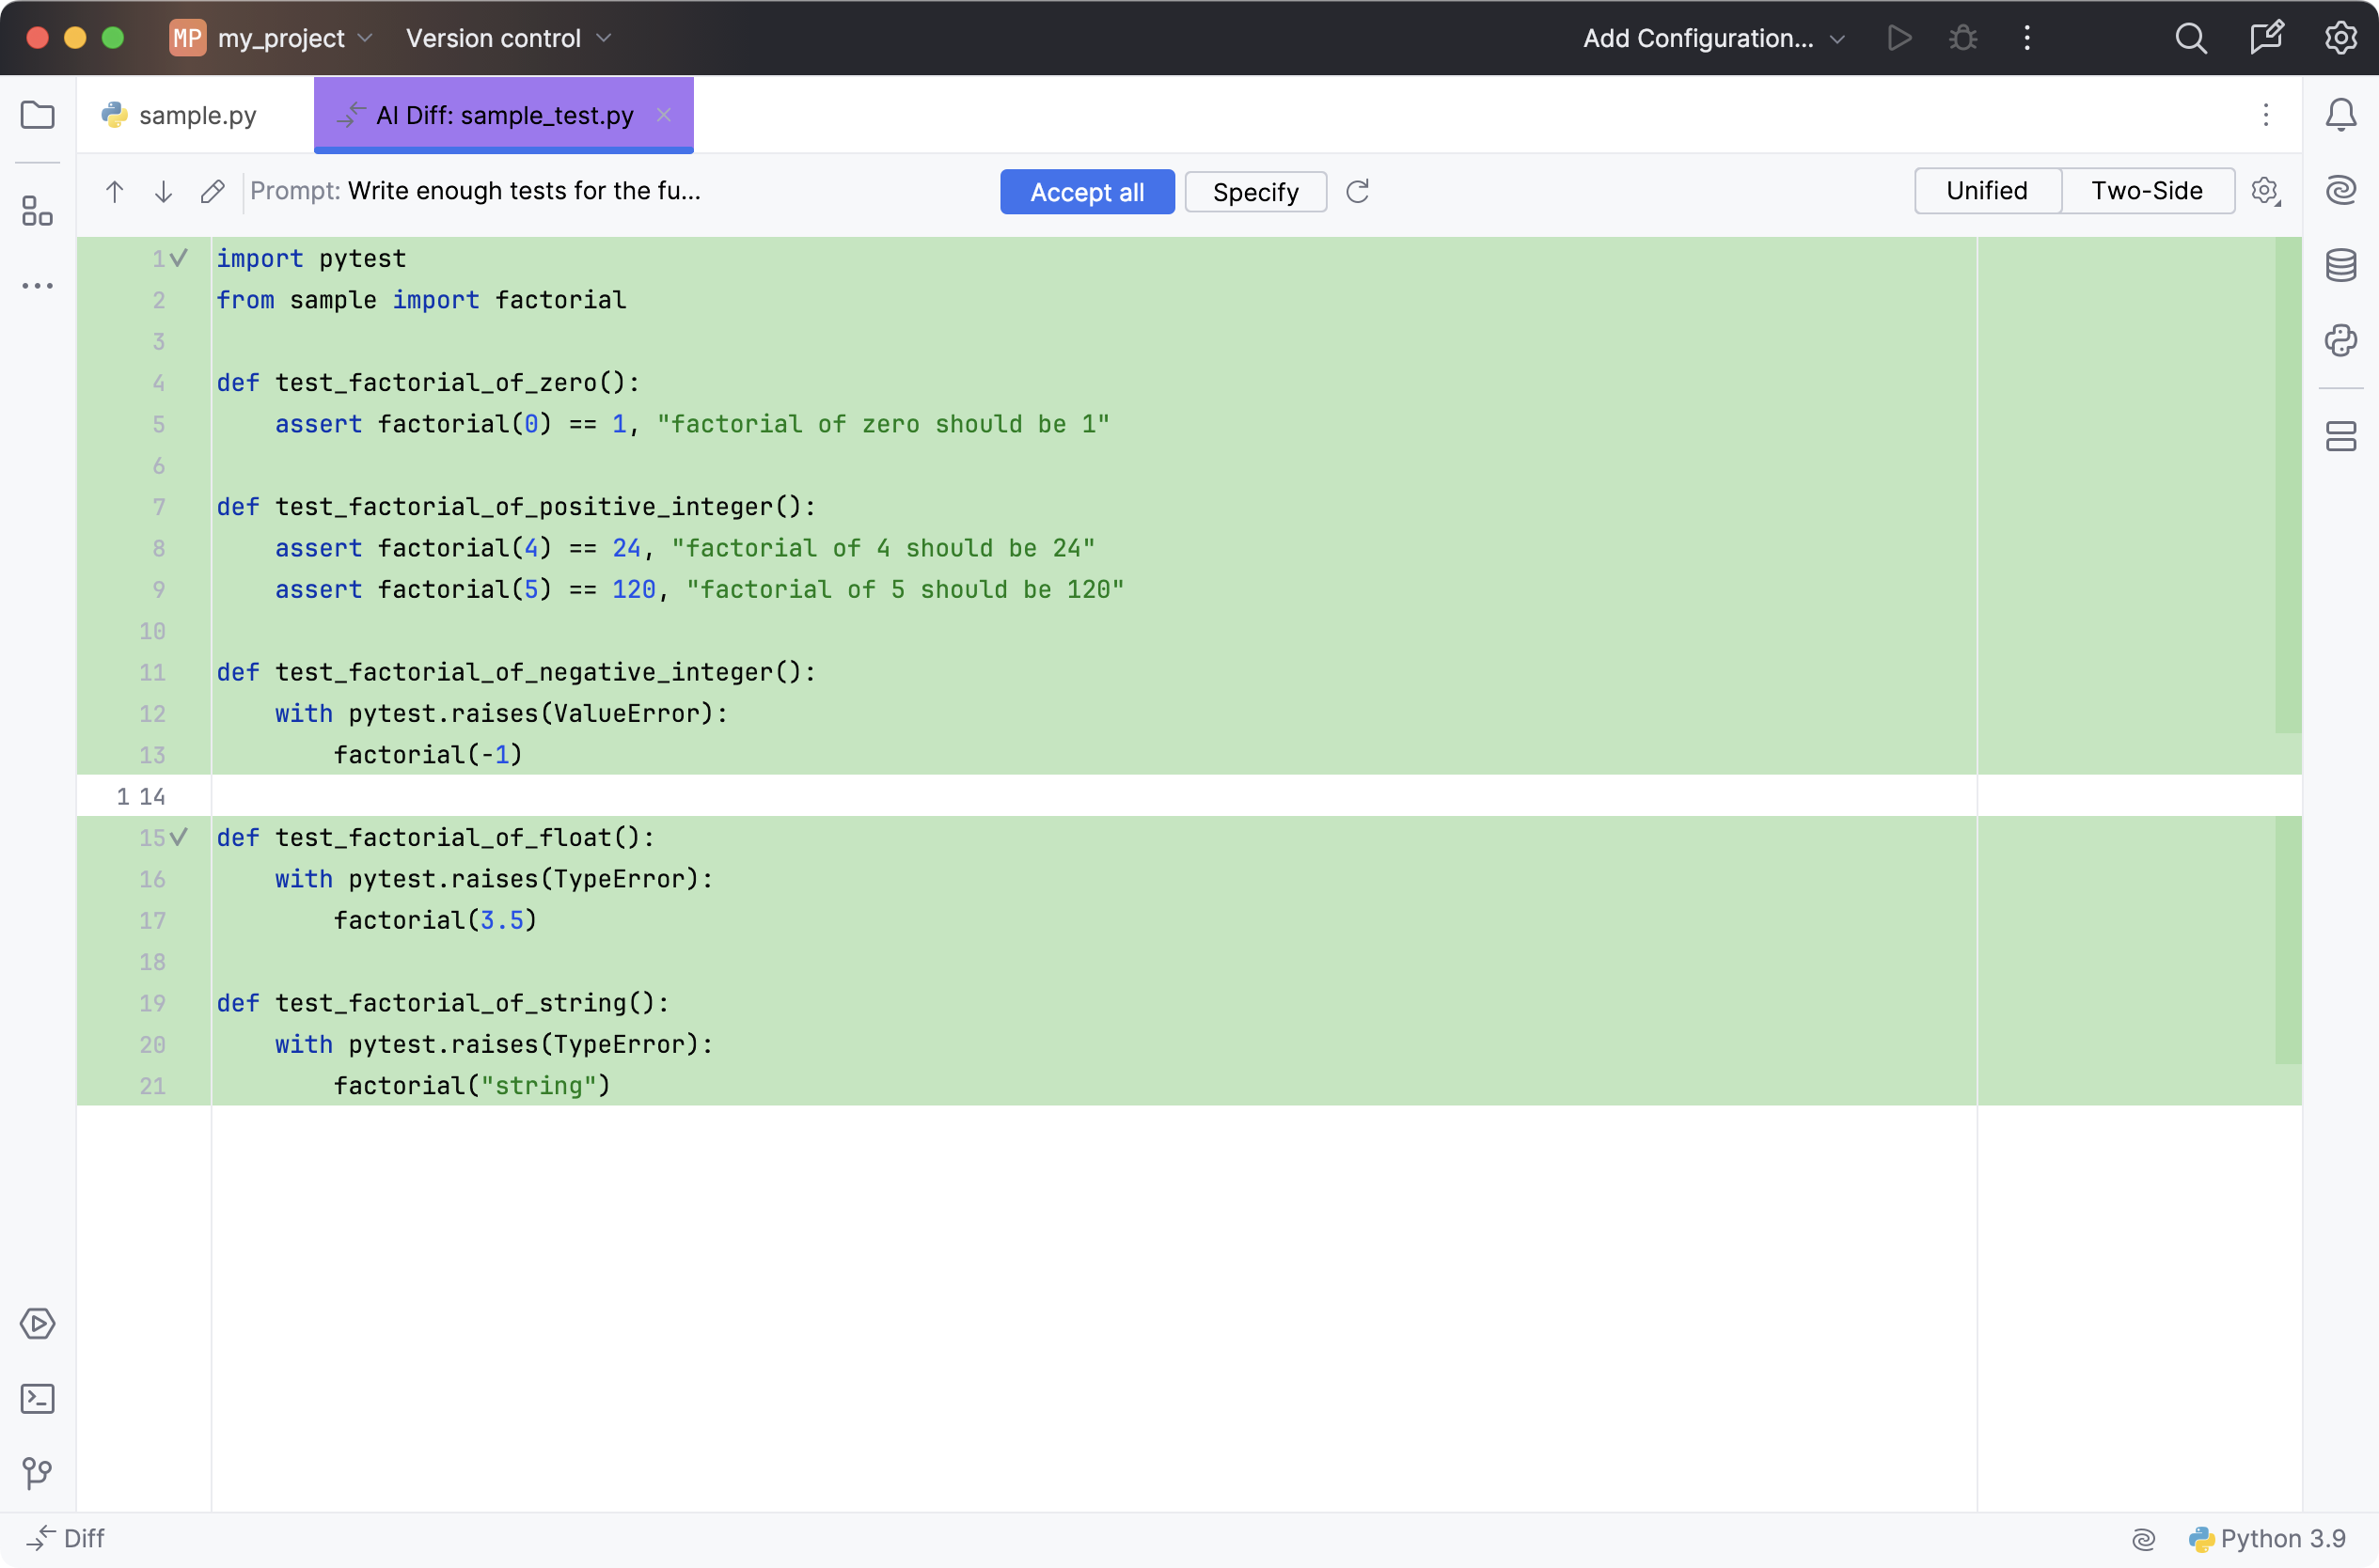Open the Python Console tool window
Viewport: 2379px width, 1568px height.
[x=2340, y=340]
